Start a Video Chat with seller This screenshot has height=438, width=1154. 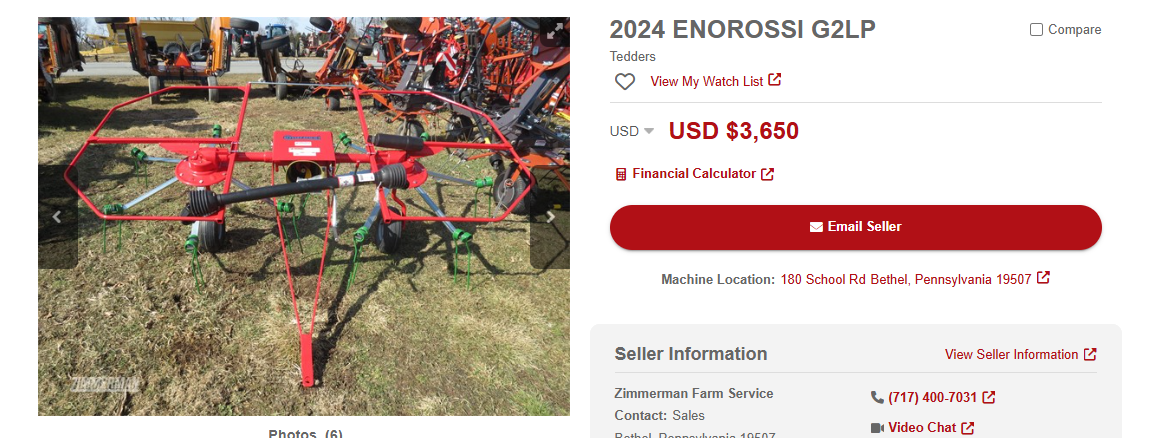922,428
